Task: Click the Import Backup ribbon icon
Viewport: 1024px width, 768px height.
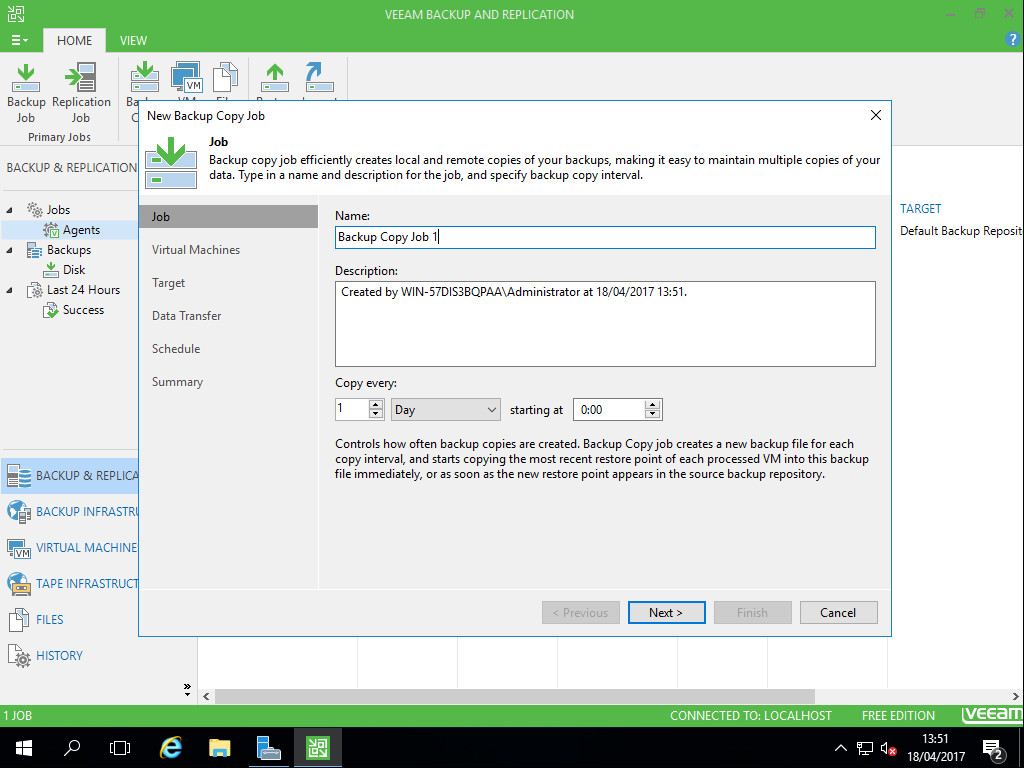Action: click(x=319, y=78)
